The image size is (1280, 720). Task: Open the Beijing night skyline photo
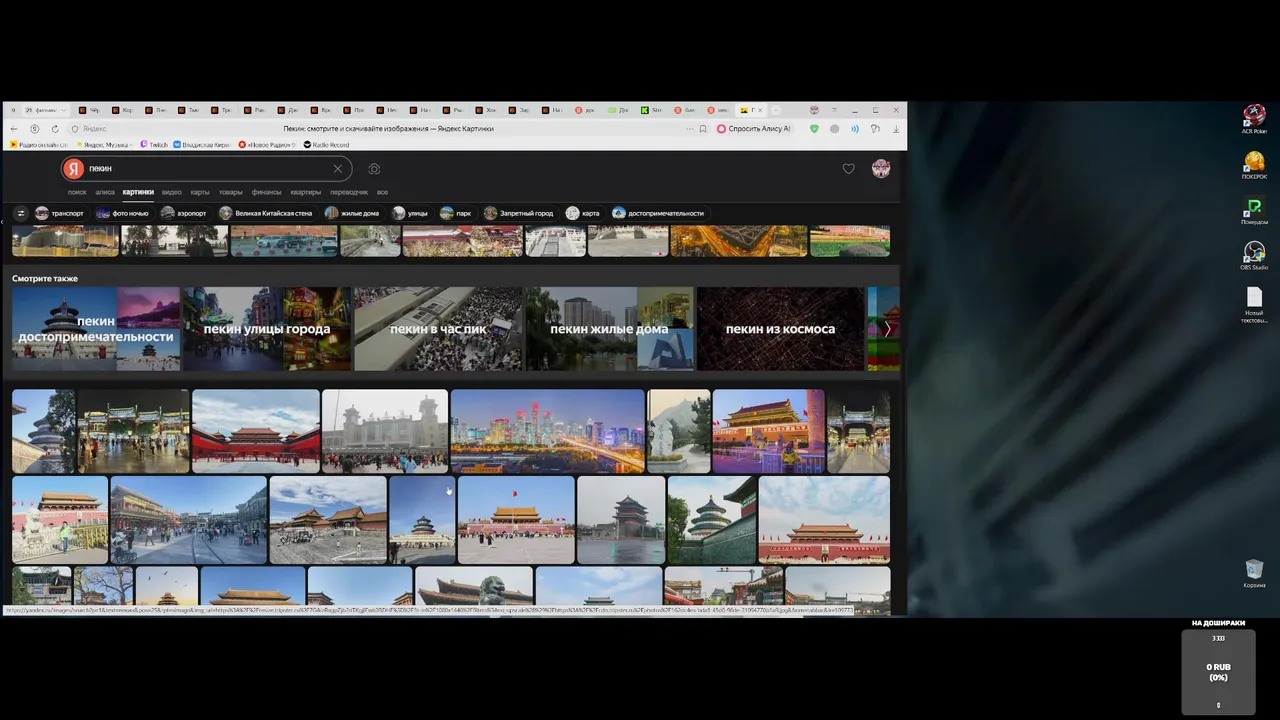[x=548, y=431]
